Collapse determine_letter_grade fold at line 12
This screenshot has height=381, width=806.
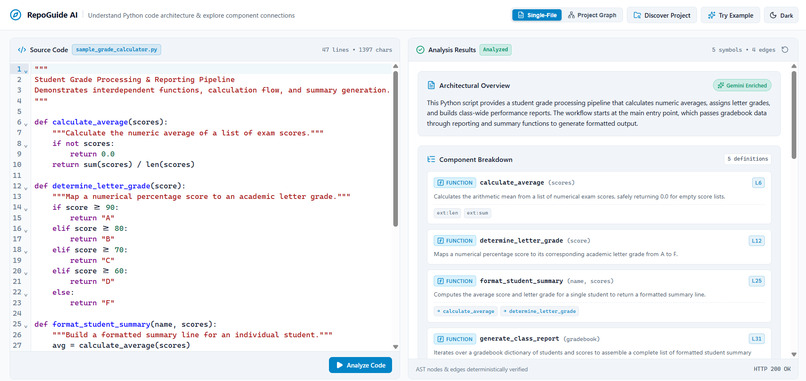click(26, 187)
